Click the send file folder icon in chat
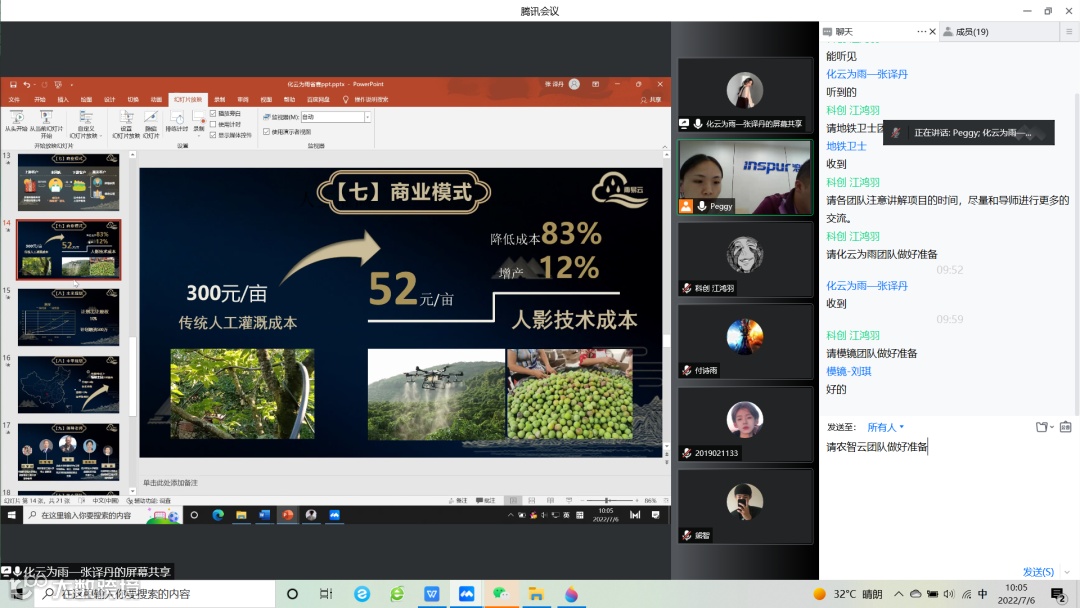1080x608 pixels. [1041, 428]
